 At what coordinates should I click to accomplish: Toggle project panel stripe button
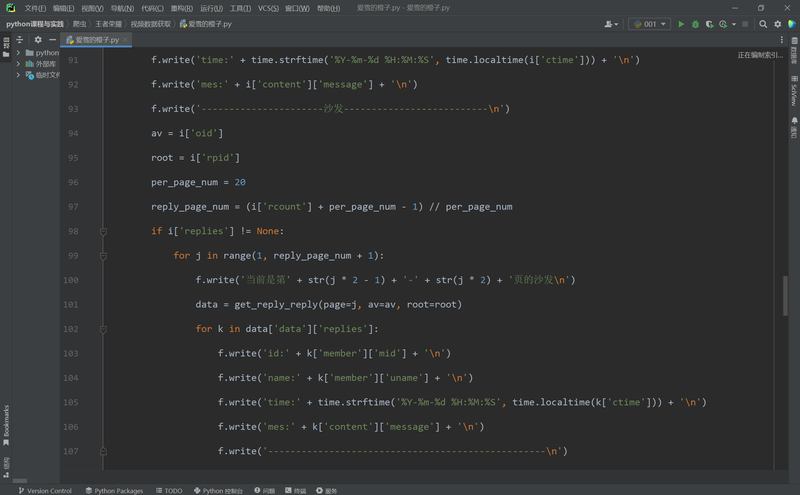[6, 46]
